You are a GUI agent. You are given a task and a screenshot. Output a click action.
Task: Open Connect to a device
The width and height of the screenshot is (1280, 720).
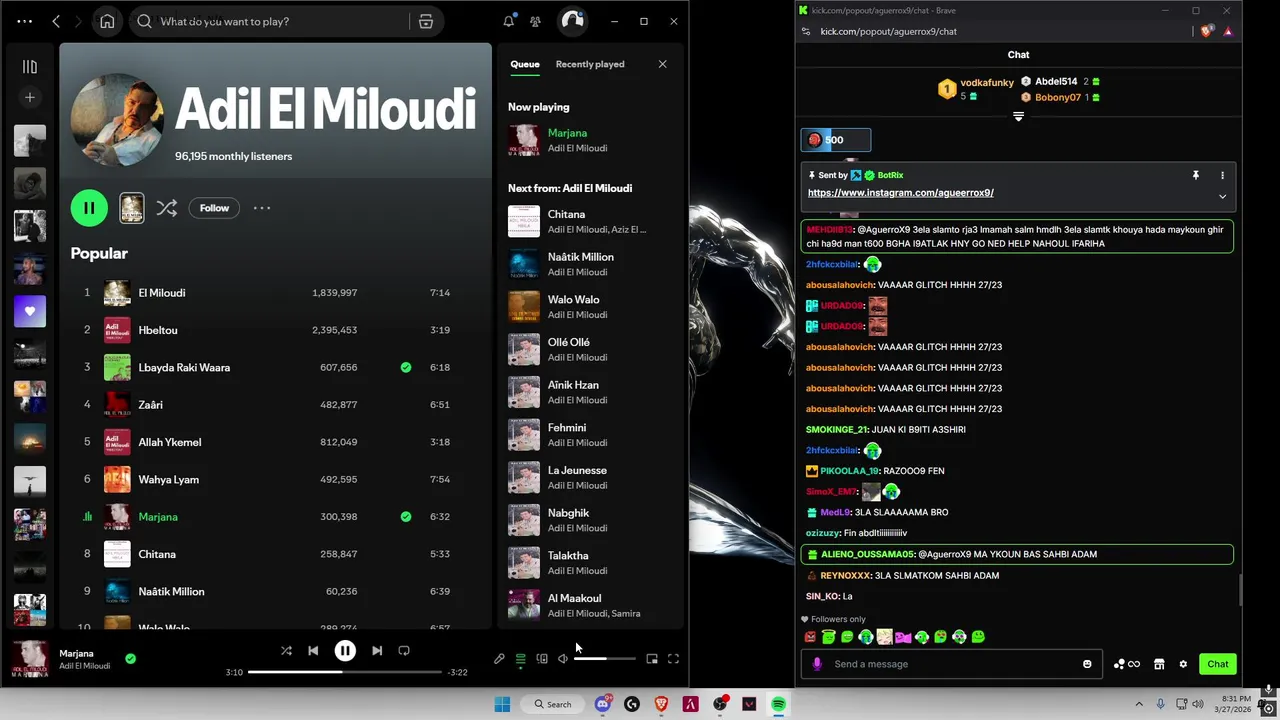pos(542,659)
